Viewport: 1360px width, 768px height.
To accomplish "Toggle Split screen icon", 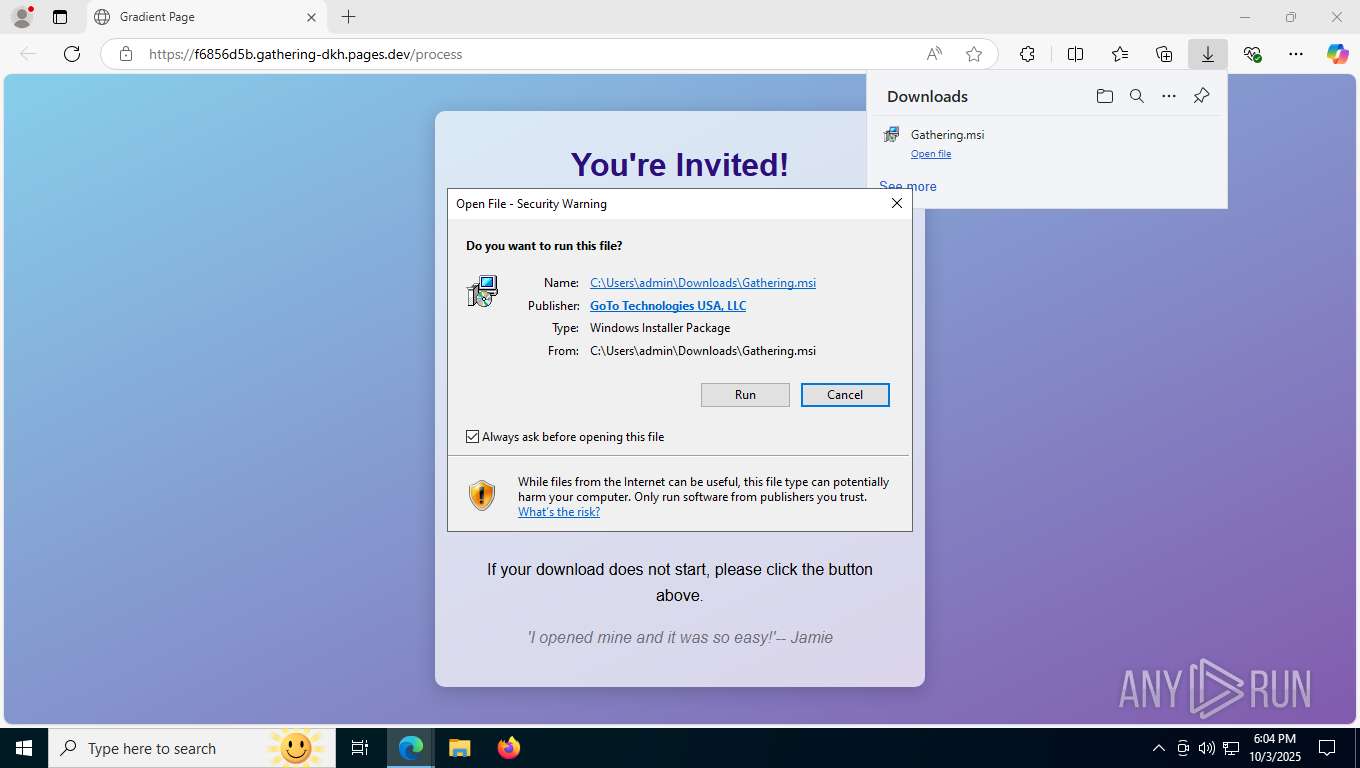I will pyautogui.click(x=1075, y=54).
